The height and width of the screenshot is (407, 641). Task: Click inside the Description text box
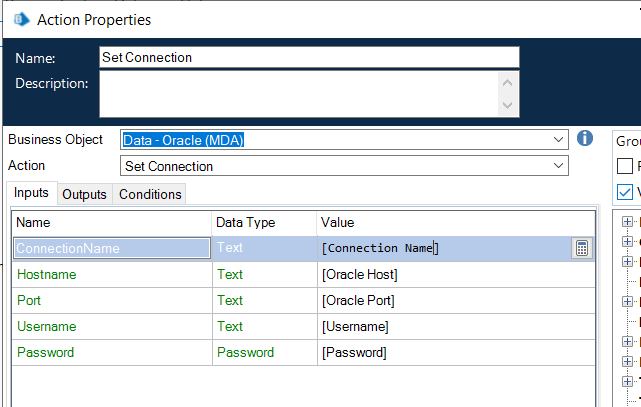click(x=300, y=94)
